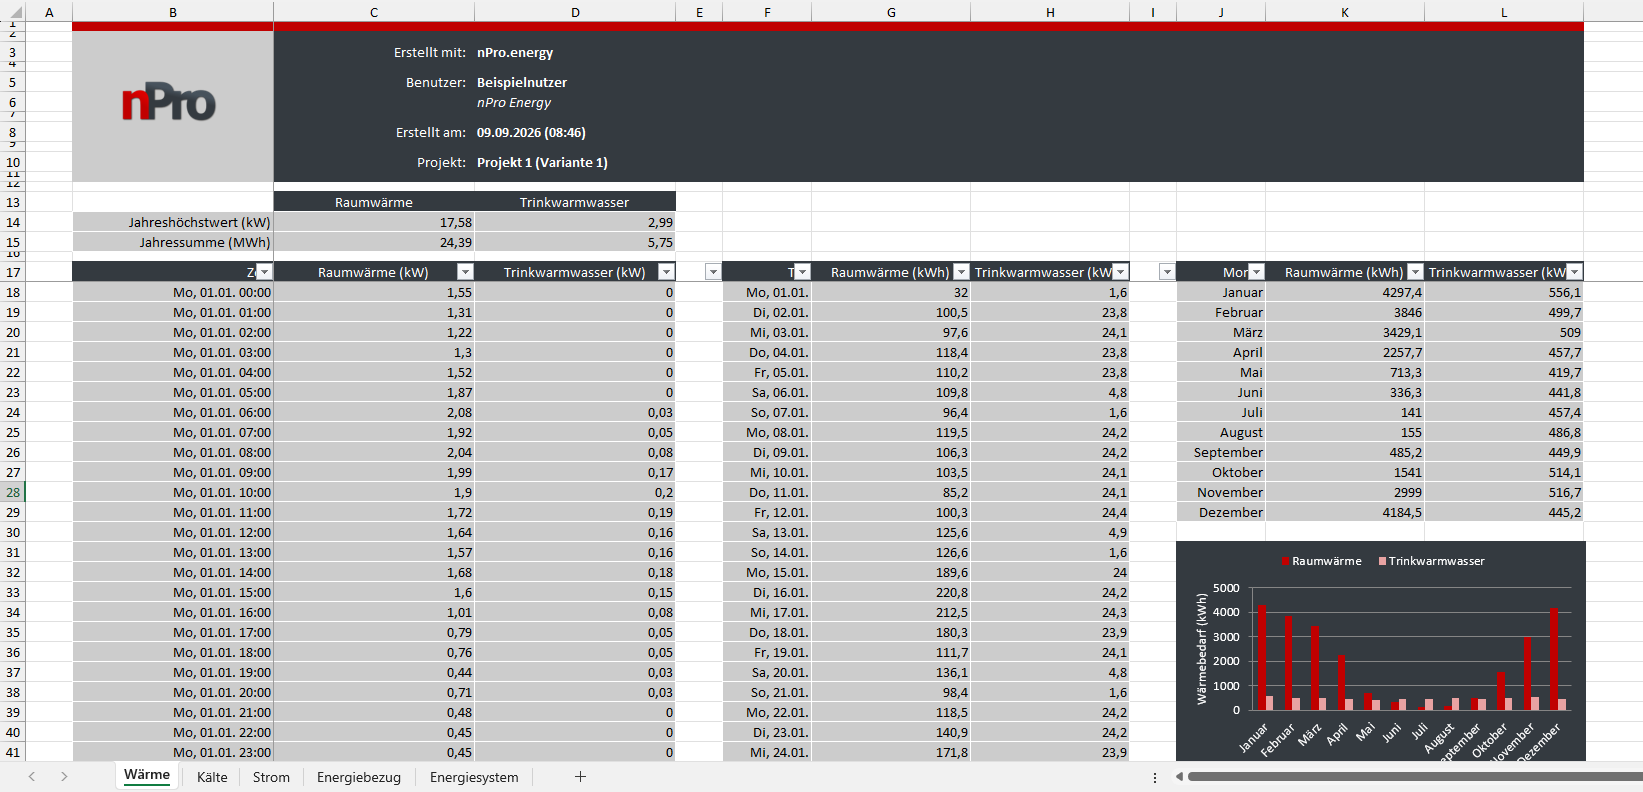This screenshot has width=1643, height=792.
Task: Click the horizontal scrollbar left arrow
Action: pyautogui.click(x=1179, y=777)
